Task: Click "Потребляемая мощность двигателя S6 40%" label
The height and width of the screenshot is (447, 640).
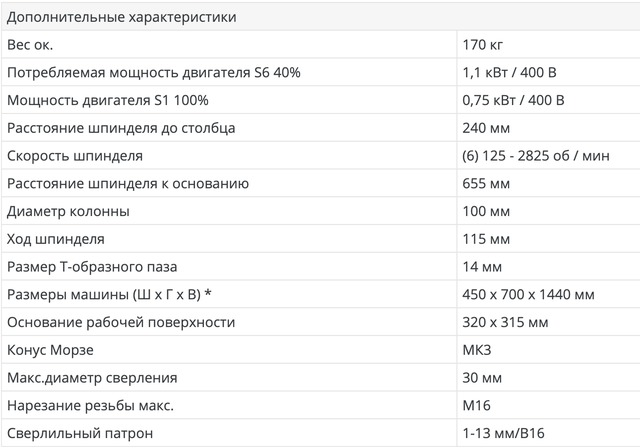Action: 153,73
